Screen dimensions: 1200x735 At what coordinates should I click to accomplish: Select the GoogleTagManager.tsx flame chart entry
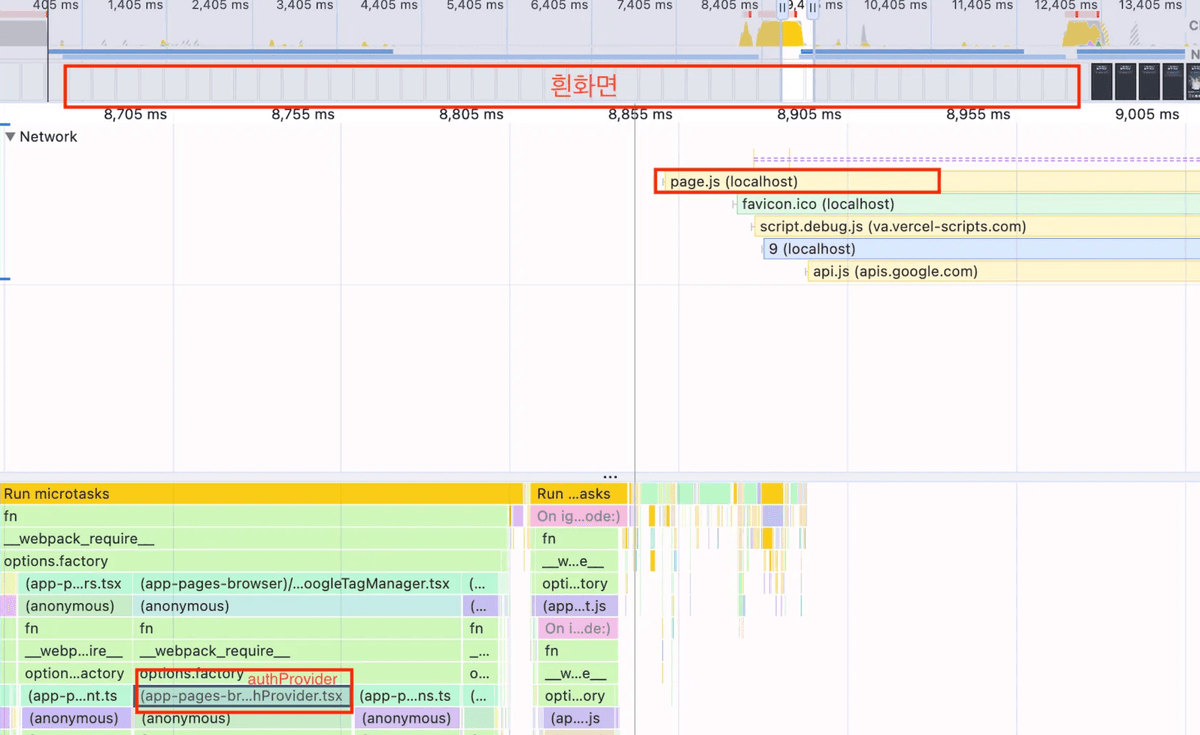coord(296,584)
